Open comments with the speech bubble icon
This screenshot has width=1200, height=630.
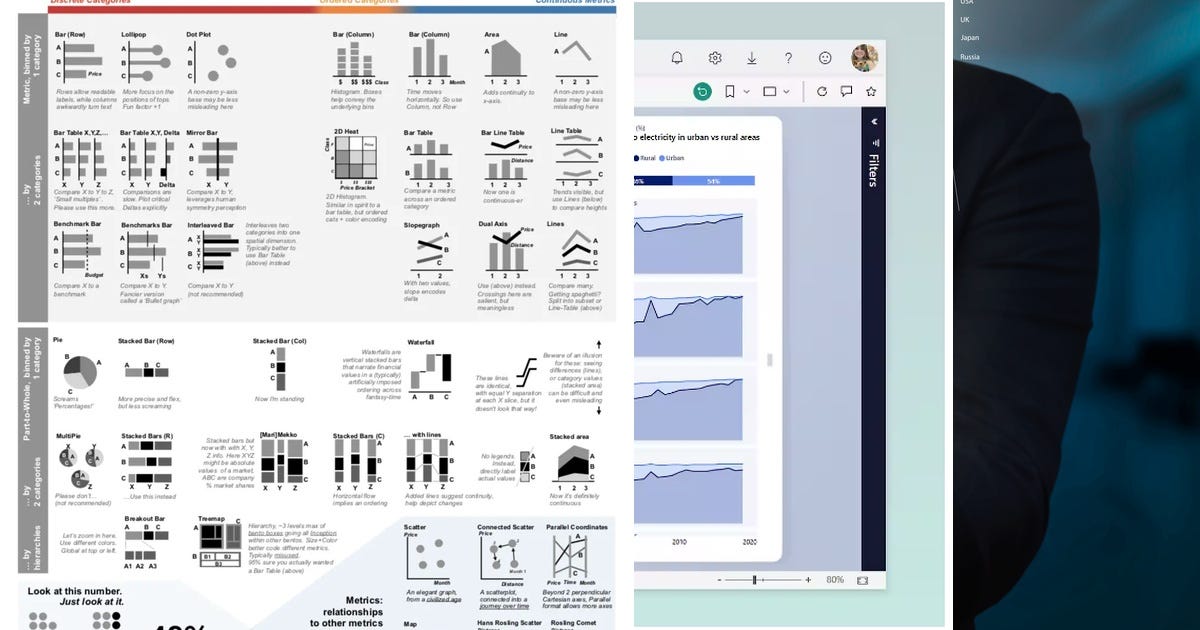tap(846, 91)
